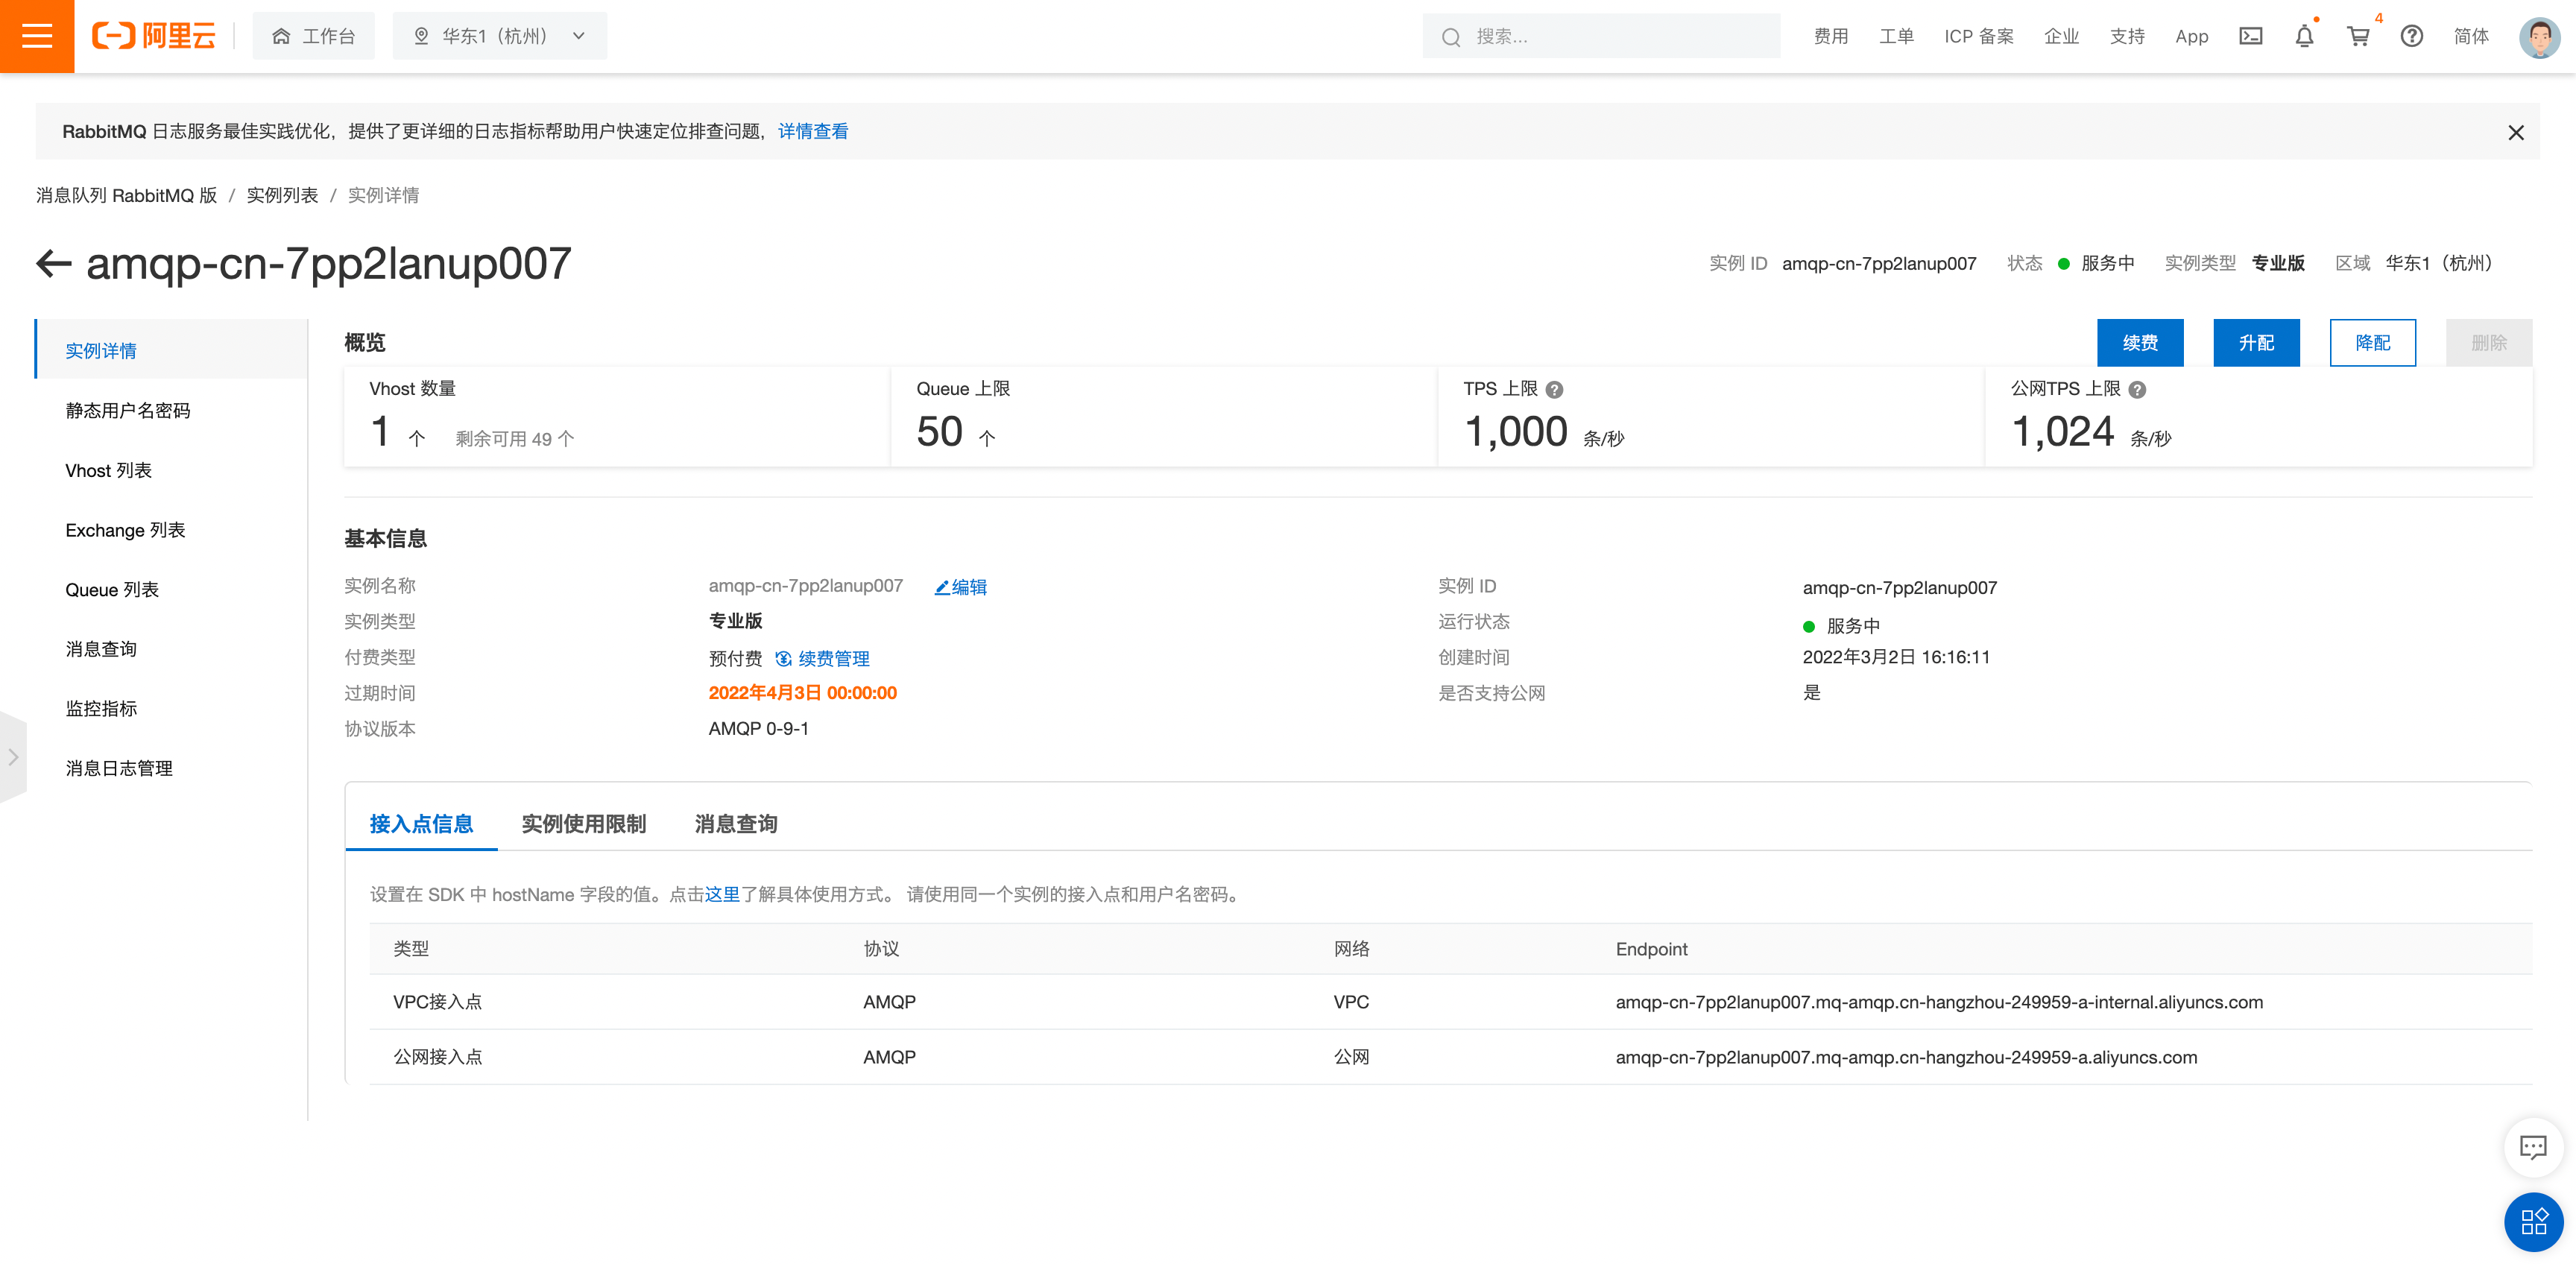
Task: Open the 简体 language selector
Action: coord(2470,36)
